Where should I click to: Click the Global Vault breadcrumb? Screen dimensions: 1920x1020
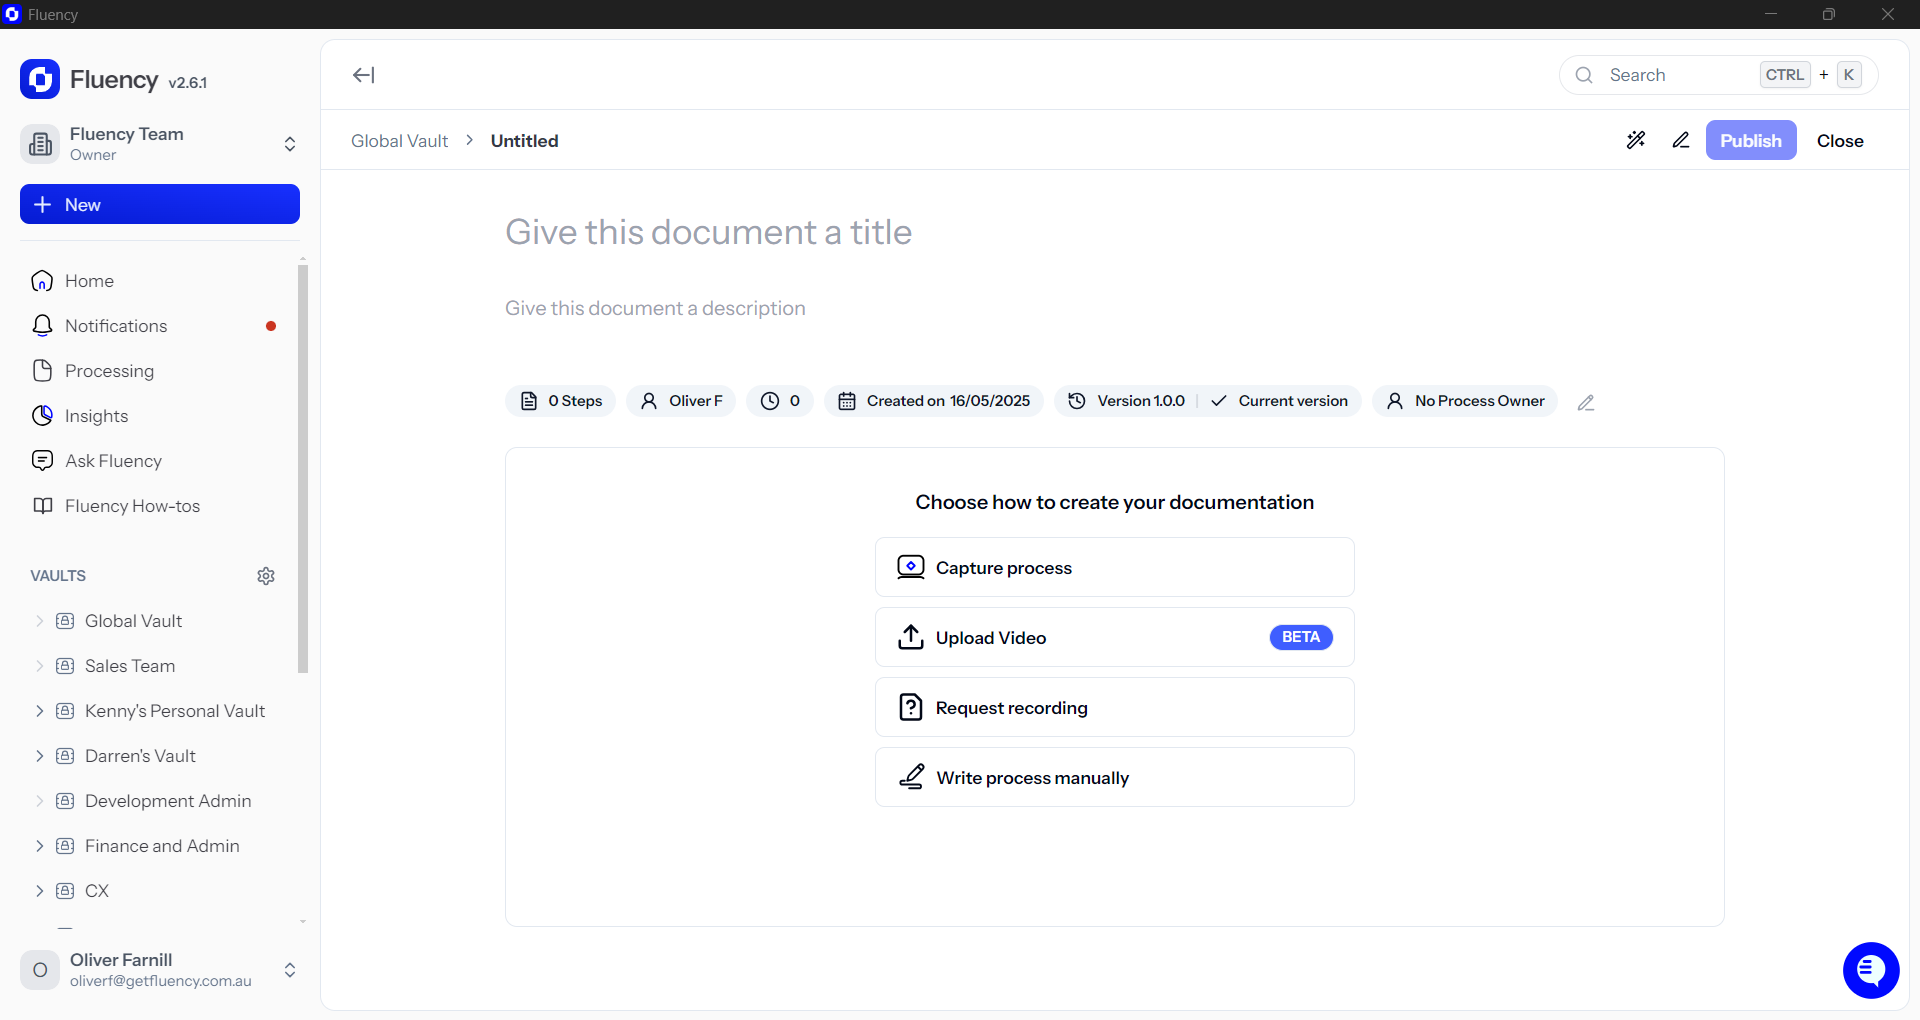(x=399, y=141)
